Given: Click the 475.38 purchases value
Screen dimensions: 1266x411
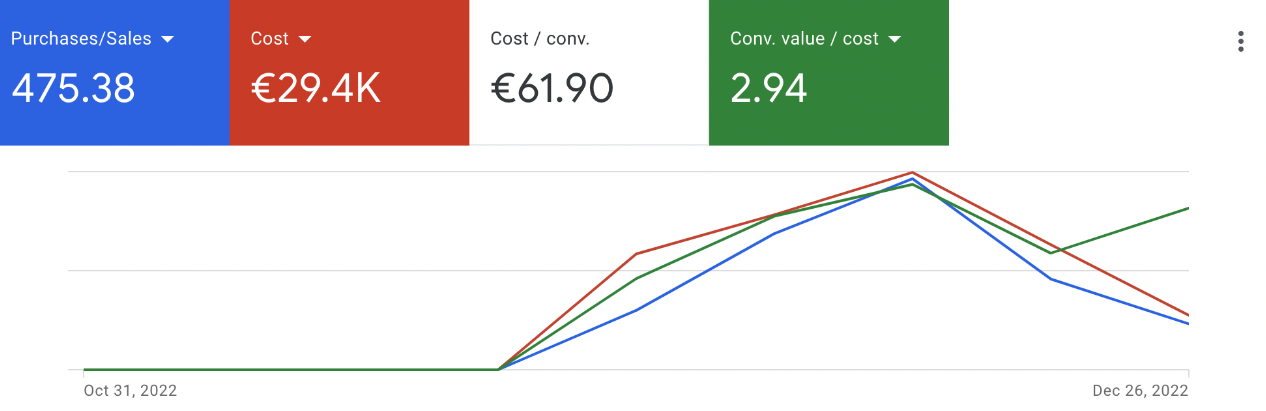Looking at the screenshot, I should pyautogui.click(x=73, y=89).
